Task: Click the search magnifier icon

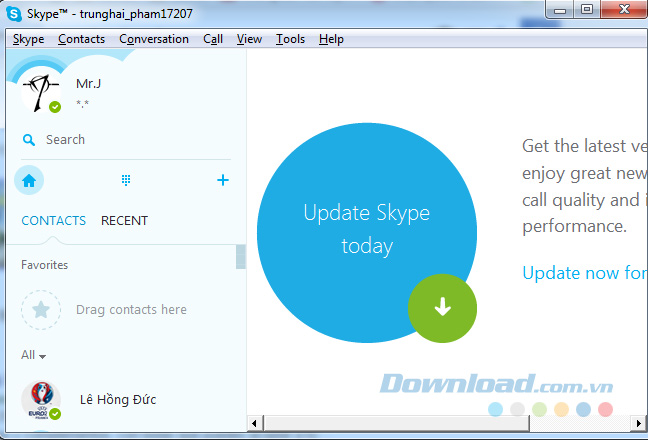Action: coord(29,140)
